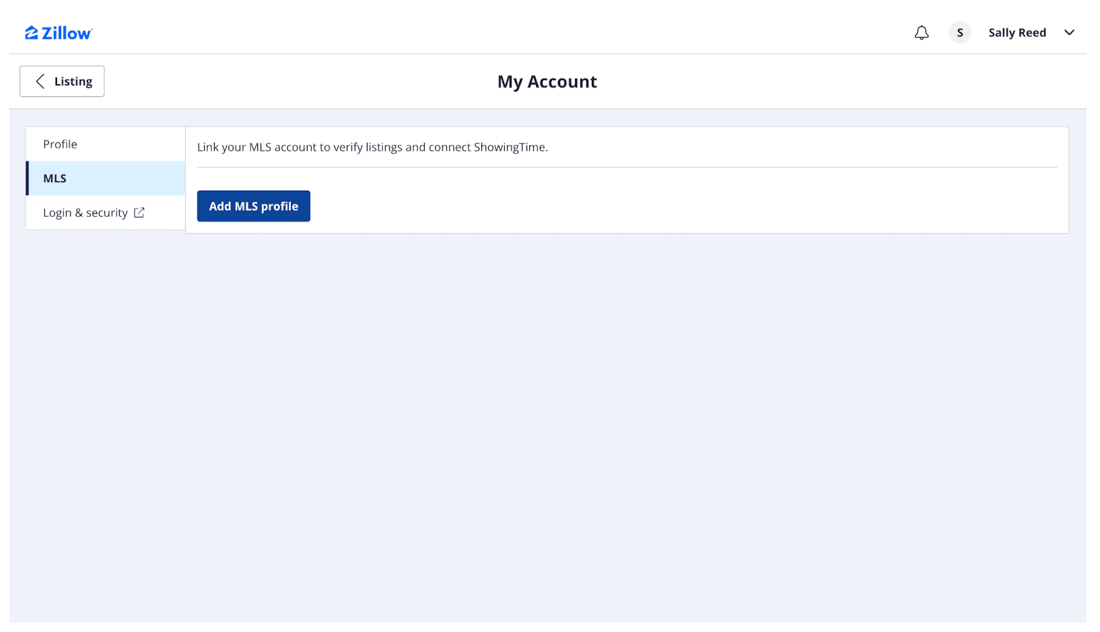Click the back arrow inside Listing button

pyautogui.click(x=40, y=81)
